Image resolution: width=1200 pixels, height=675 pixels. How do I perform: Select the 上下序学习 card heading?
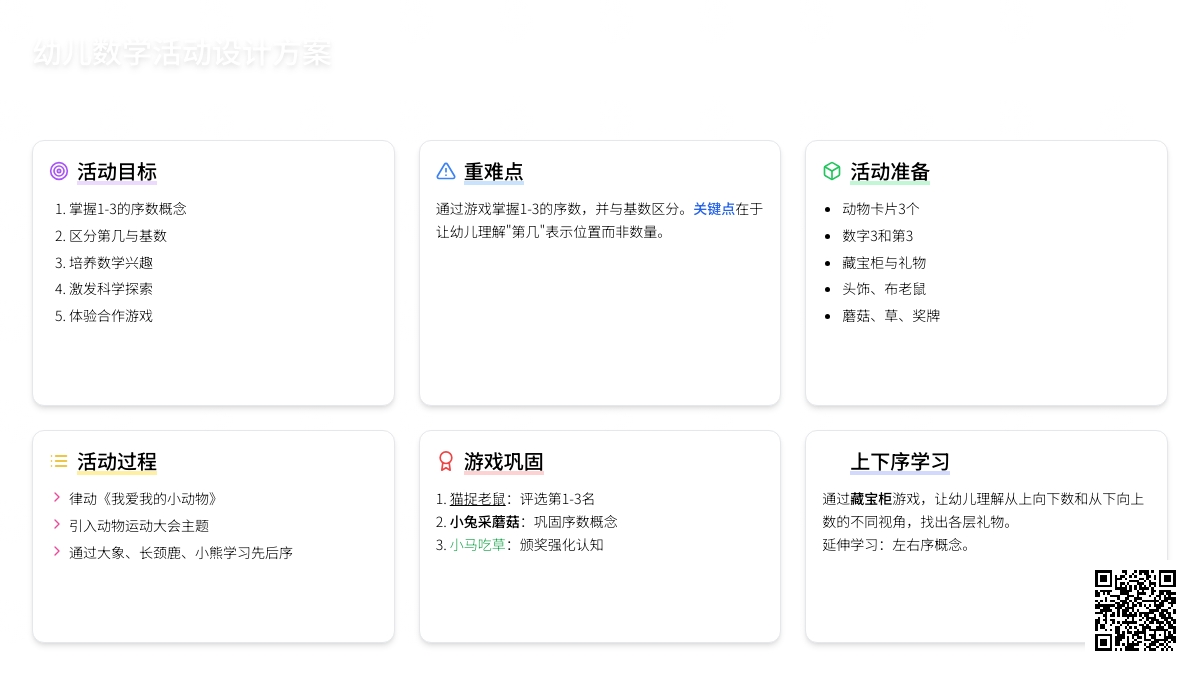(900, 462)
